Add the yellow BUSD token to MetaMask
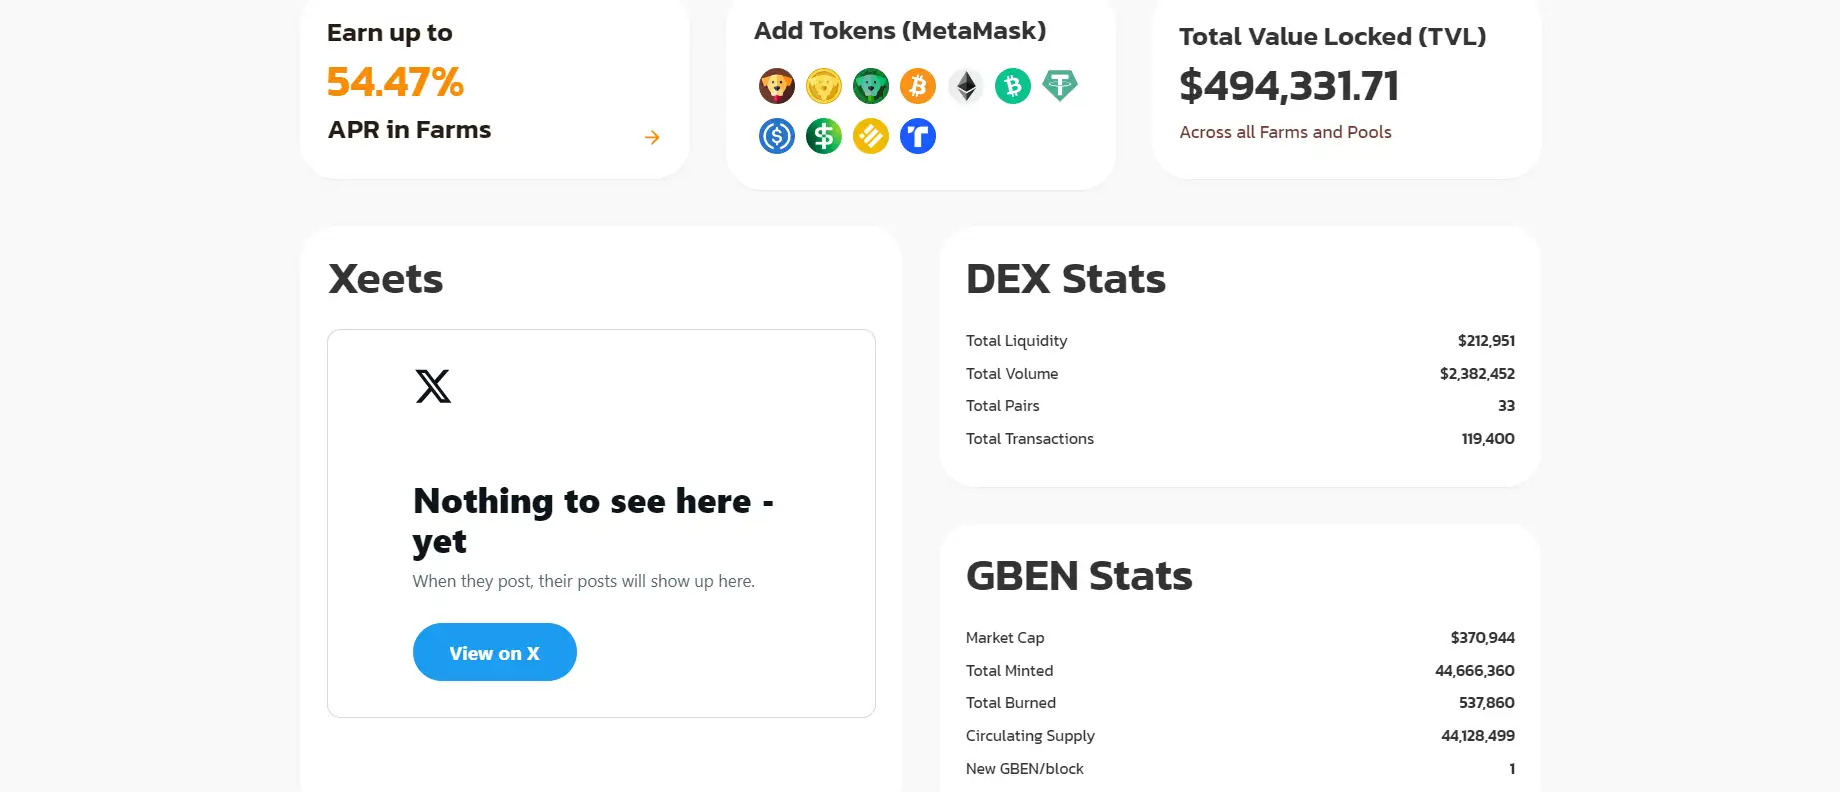The height and width of the screenshot is (792, 1840). (871, 136)
